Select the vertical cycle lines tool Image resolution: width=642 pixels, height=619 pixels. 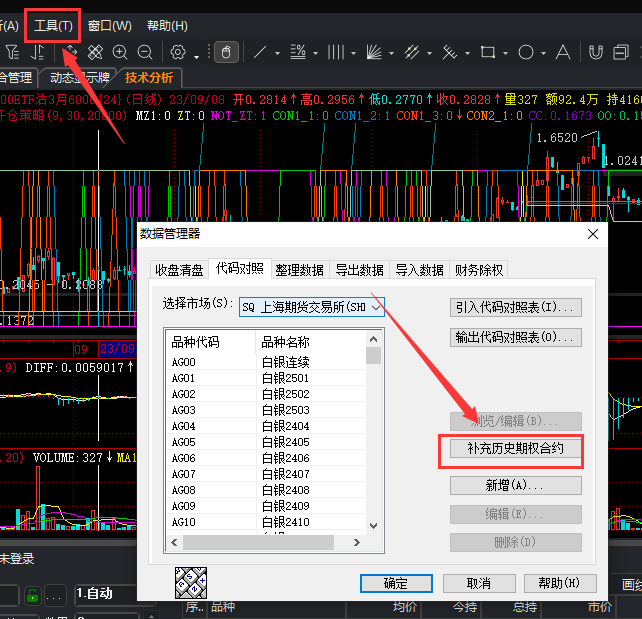[x=336, y=52]
